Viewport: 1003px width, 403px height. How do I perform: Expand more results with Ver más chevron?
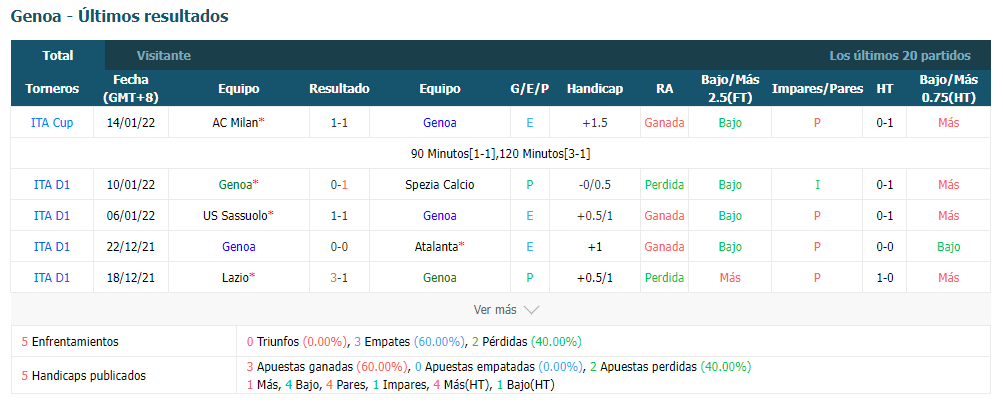point(507,310)
